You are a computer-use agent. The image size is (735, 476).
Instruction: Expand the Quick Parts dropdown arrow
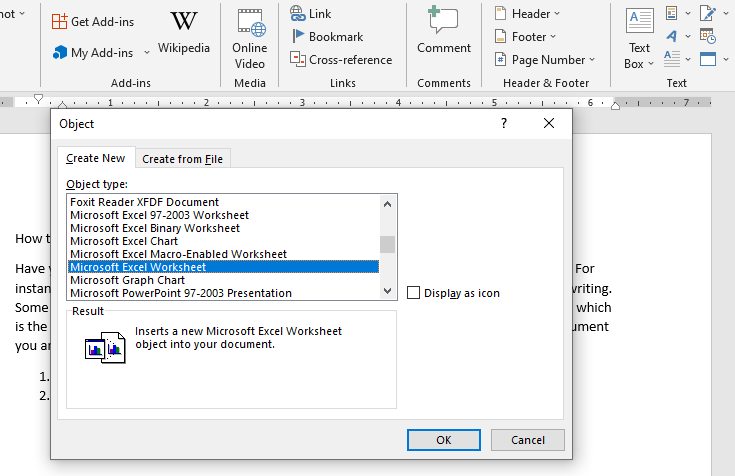[688, 14]
